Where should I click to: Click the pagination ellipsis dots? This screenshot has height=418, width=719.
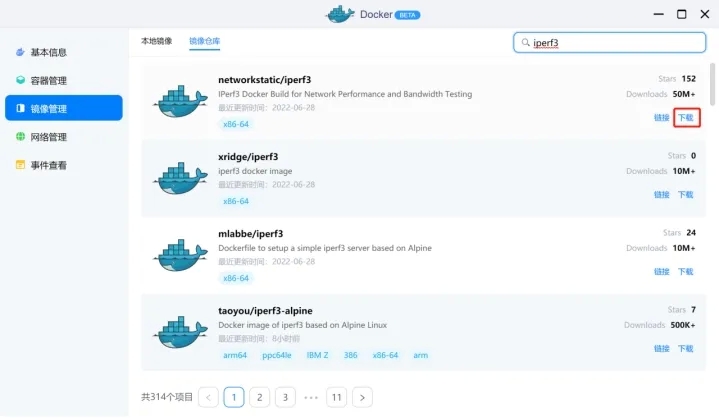pos(311,397)
